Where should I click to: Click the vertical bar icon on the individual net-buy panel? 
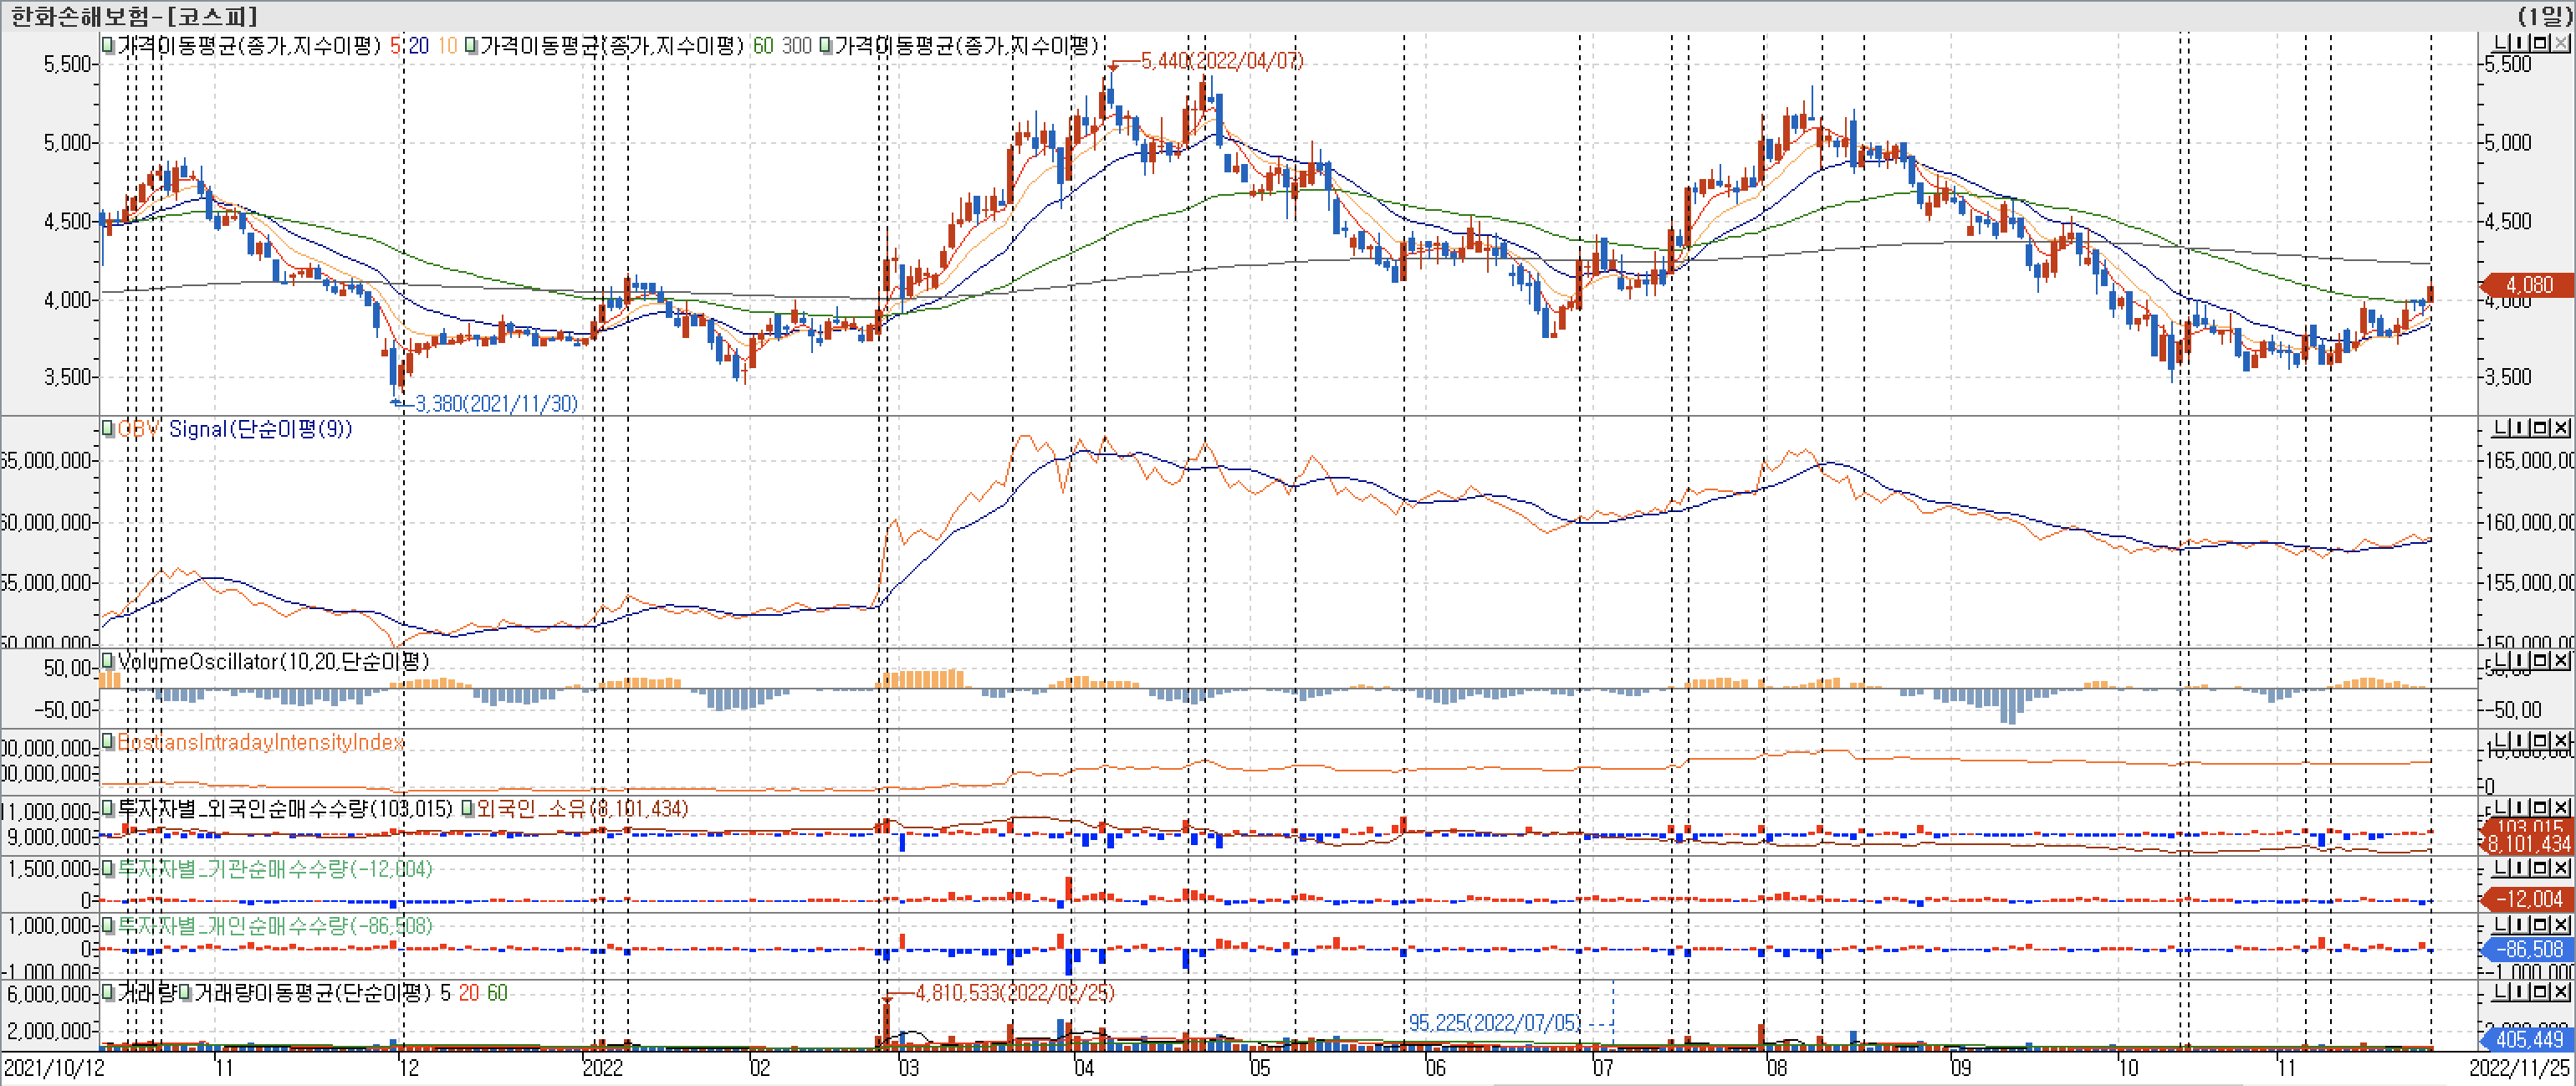(2520, 924)
